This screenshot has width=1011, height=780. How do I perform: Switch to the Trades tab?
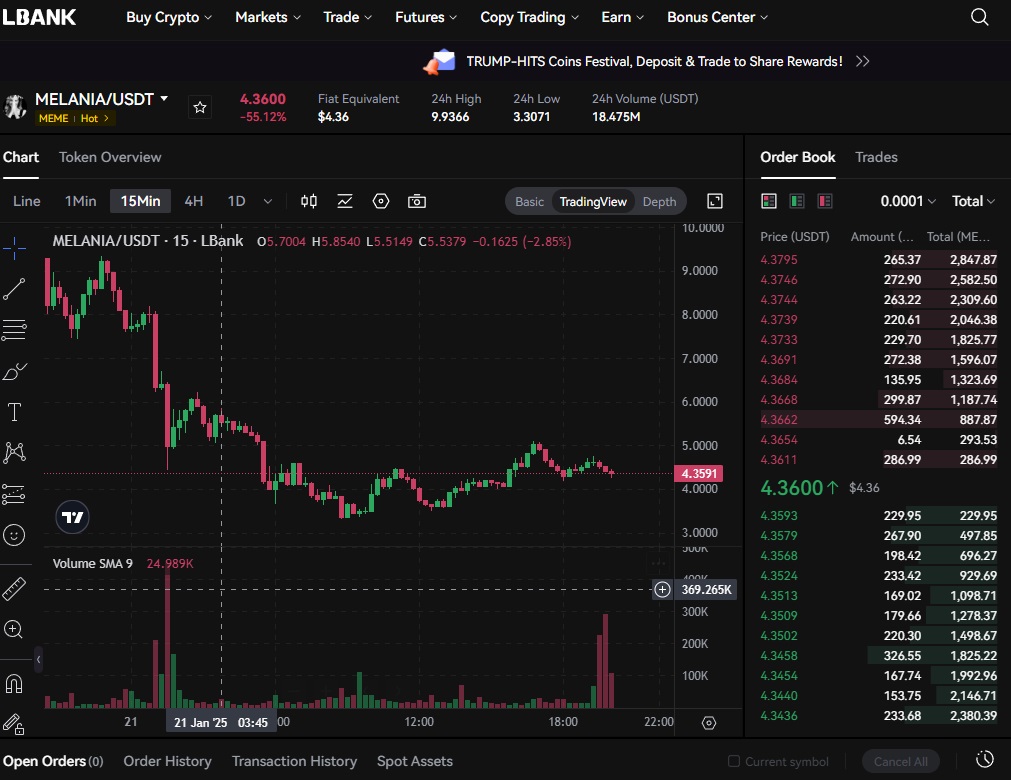(876, 157)
